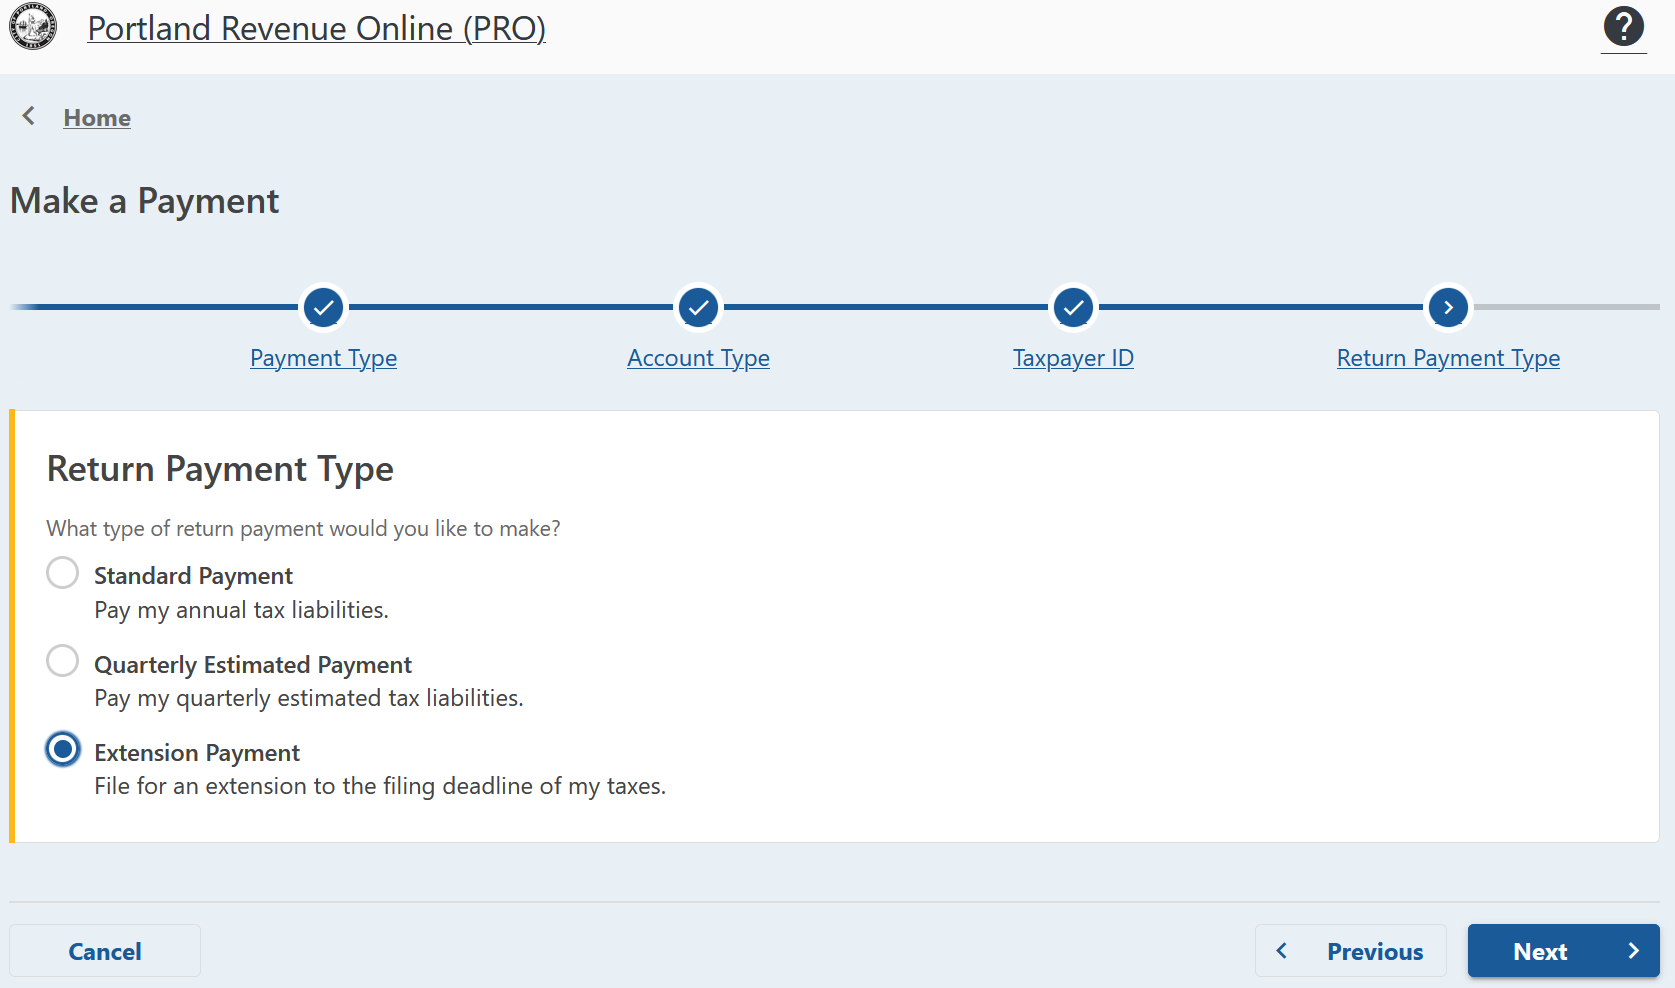Select the Standard Payment radio button
This screenshot has height=988, width=1675.
(62, 572)
